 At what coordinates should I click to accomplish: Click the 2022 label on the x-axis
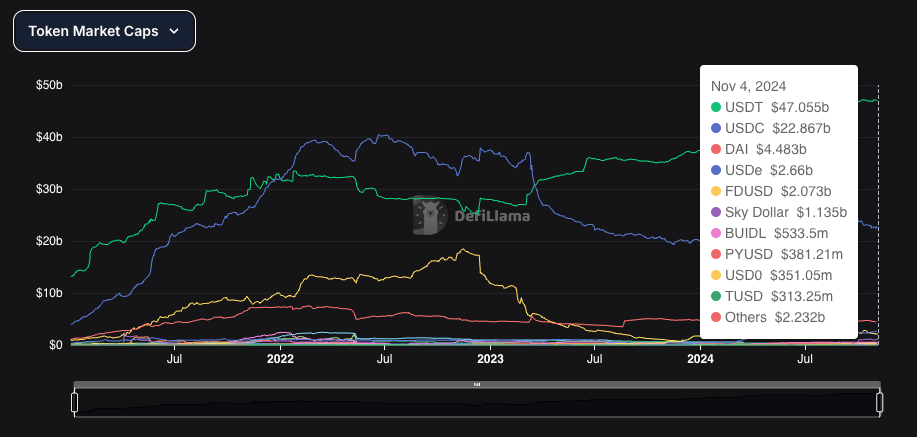tap(280, 358)
